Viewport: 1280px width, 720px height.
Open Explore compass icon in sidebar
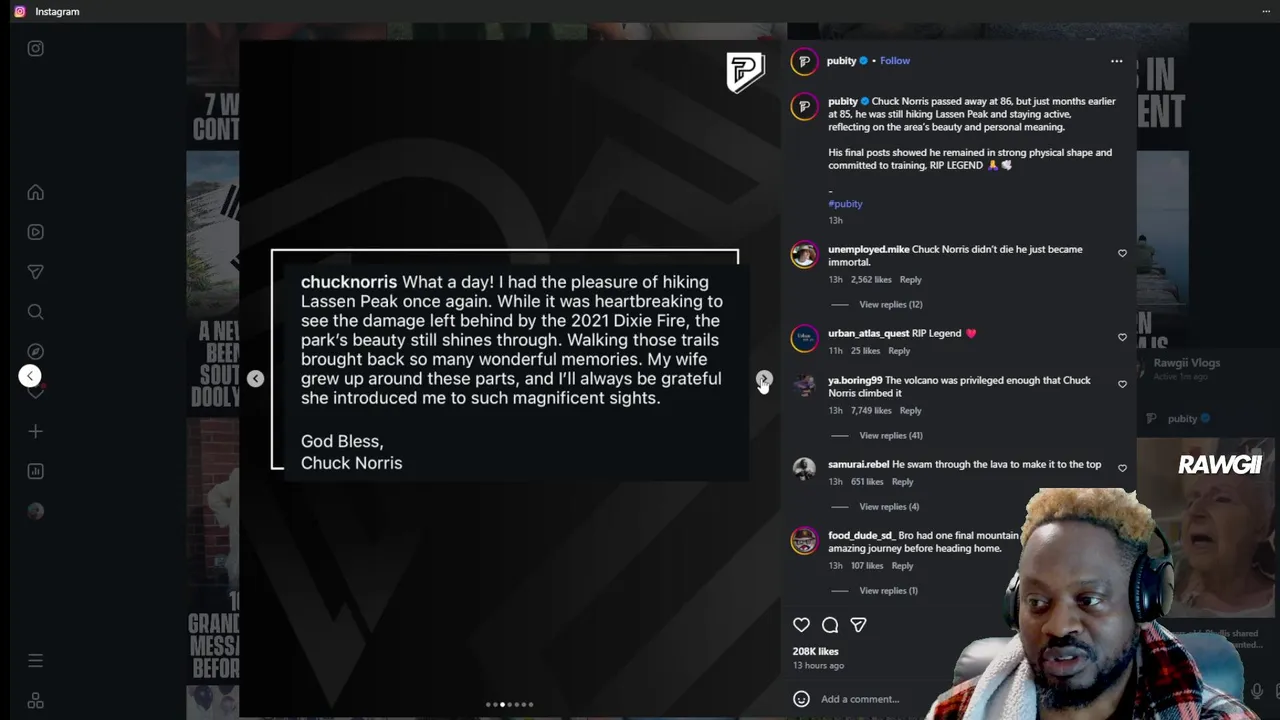point(35,352)
